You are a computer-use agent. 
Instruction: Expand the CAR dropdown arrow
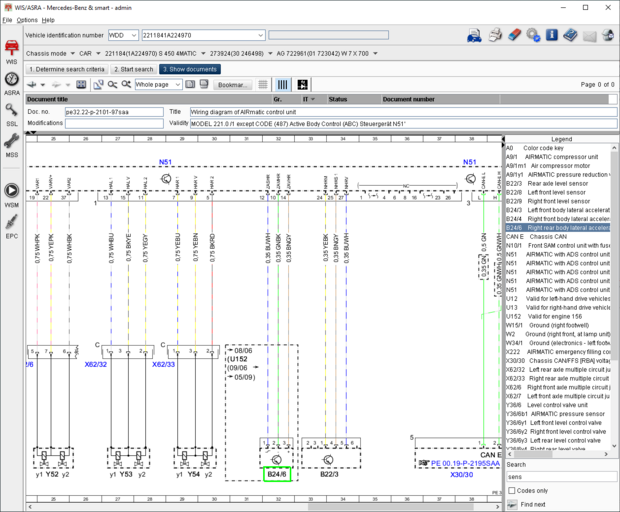[98, 53]
